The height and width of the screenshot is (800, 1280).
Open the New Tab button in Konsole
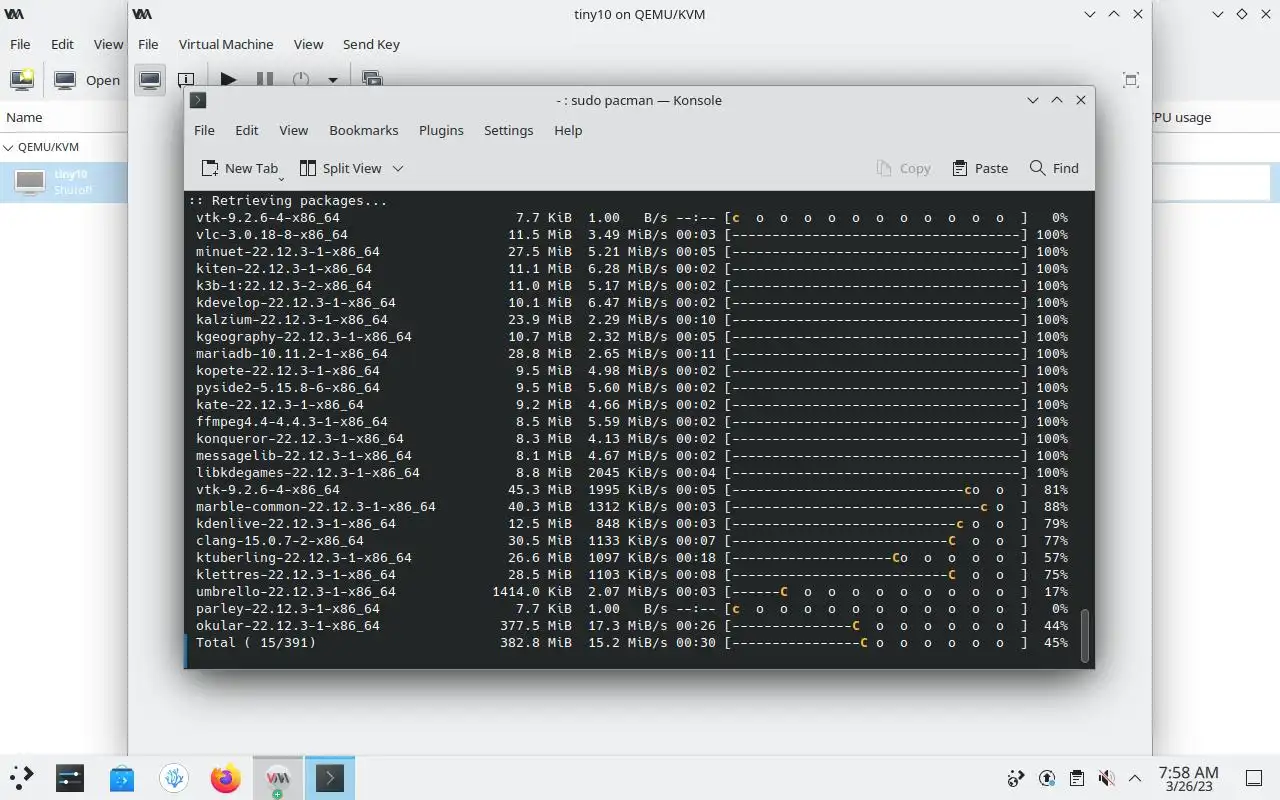239,168
